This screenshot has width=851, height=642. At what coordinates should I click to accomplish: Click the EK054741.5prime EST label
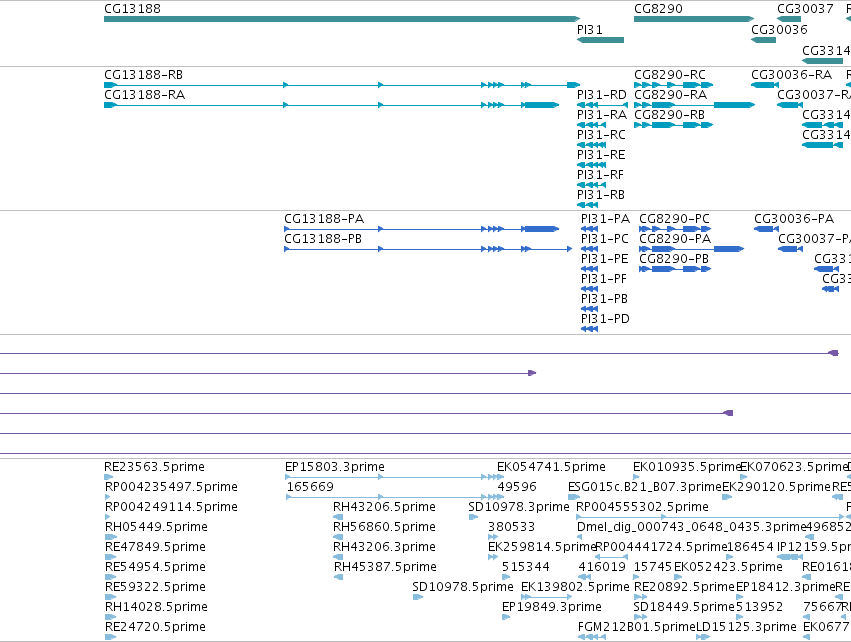(551, 467)
